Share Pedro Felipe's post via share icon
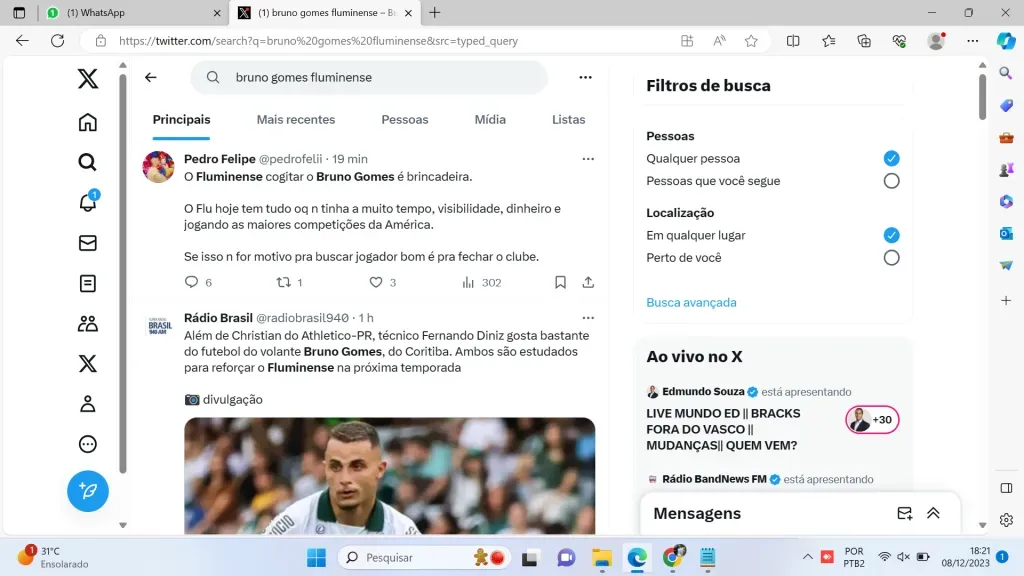The height and width of the screenshot is (576, 1024). (x=588, y=282)
